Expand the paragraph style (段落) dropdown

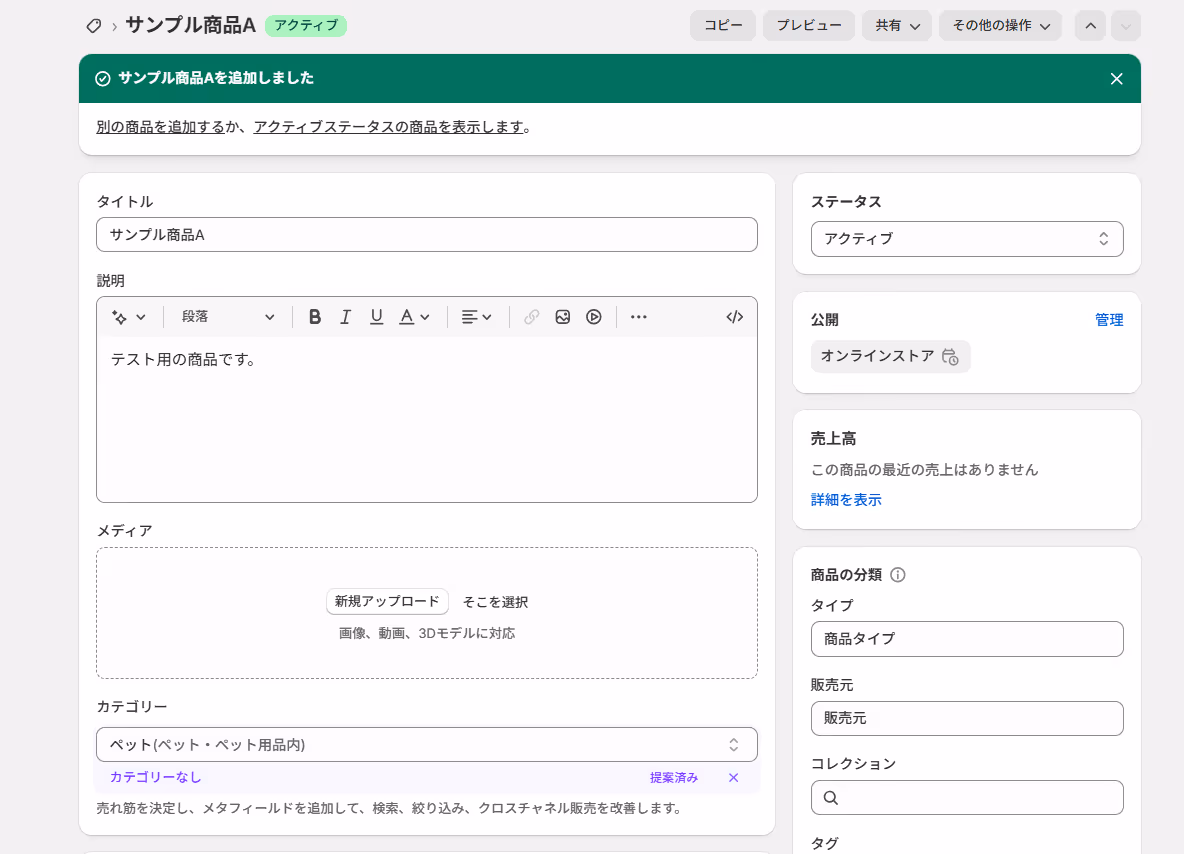227,317
